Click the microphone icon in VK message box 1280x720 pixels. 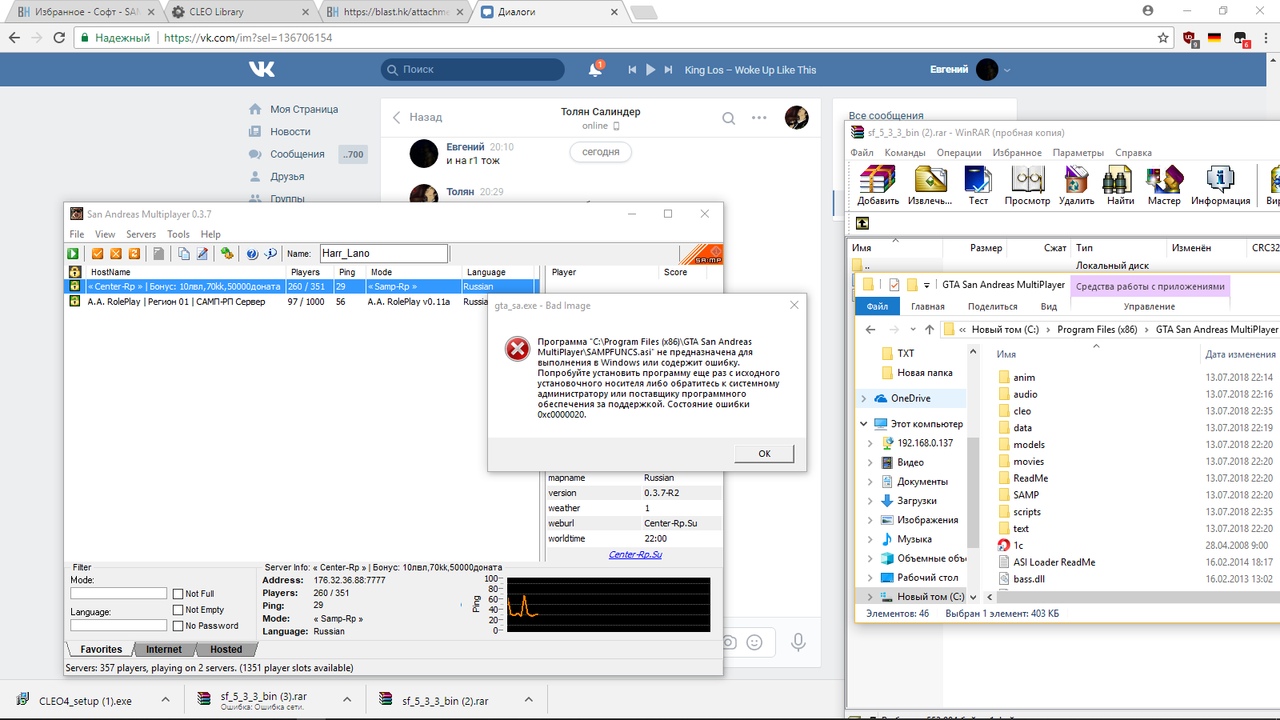pyautogui.click(x=798, y=642)
